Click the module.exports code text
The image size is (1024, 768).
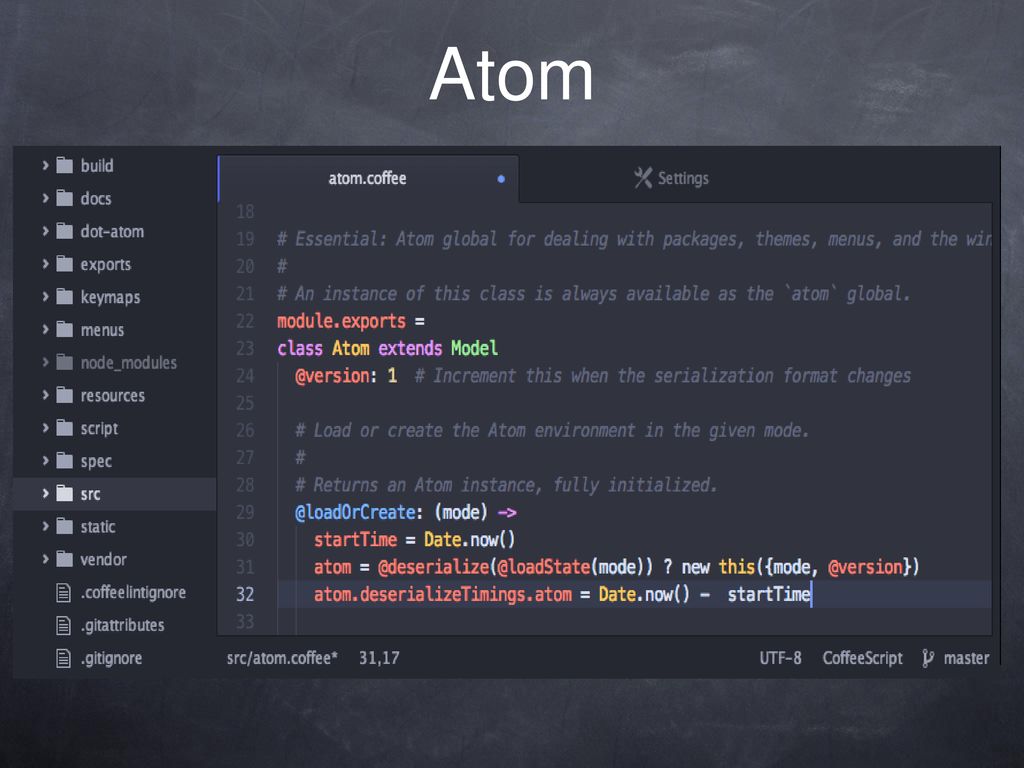(x=341, y=321)
